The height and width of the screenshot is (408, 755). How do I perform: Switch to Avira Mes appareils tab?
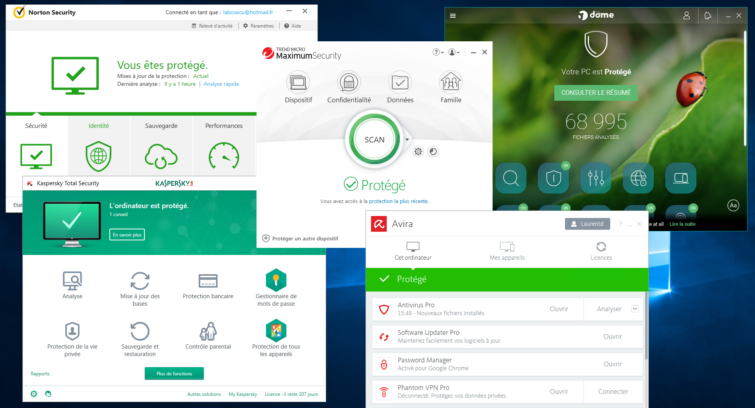[507, 251]
